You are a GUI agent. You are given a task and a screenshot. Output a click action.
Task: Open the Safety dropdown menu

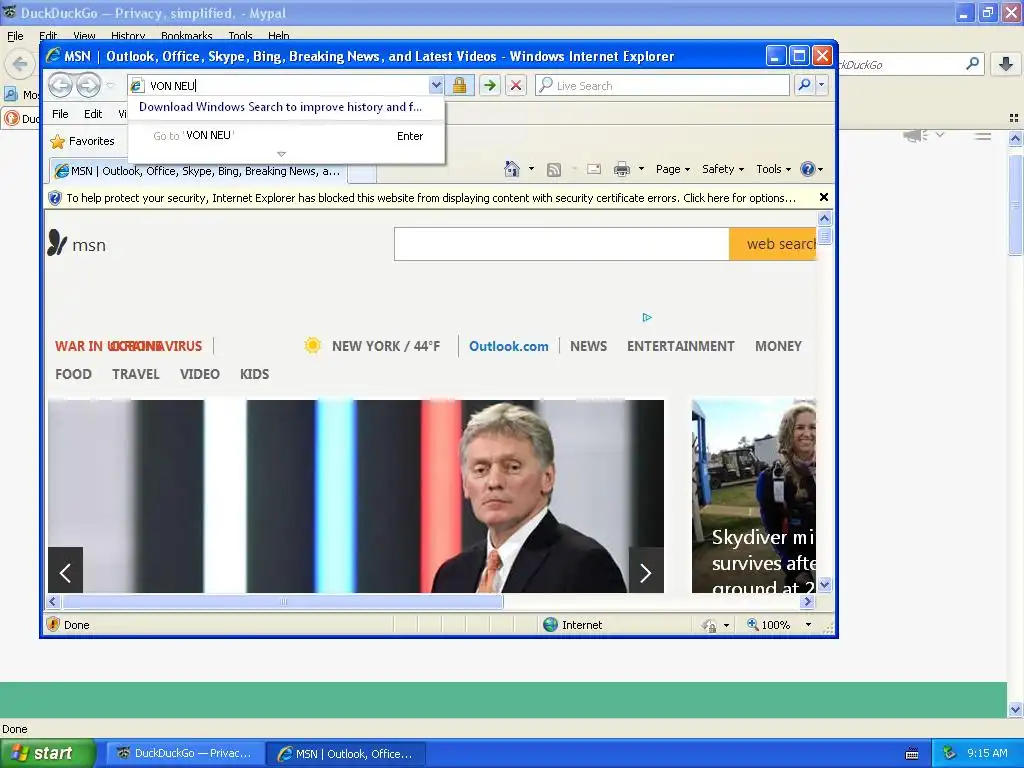722,169
